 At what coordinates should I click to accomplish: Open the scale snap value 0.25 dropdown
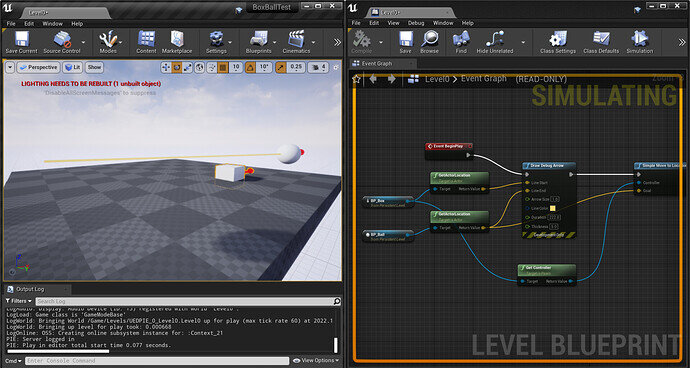[x=296, y=67]
